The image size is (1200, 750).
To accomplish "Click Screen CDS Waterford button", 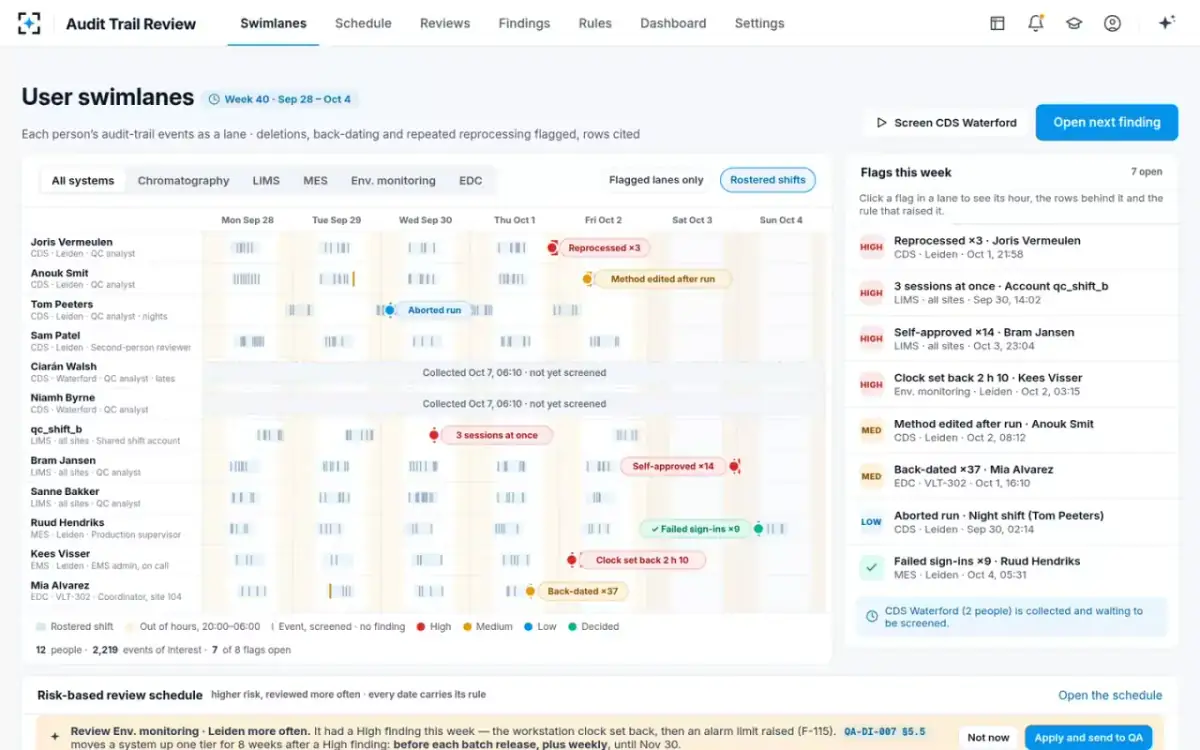I will (946, 123).
